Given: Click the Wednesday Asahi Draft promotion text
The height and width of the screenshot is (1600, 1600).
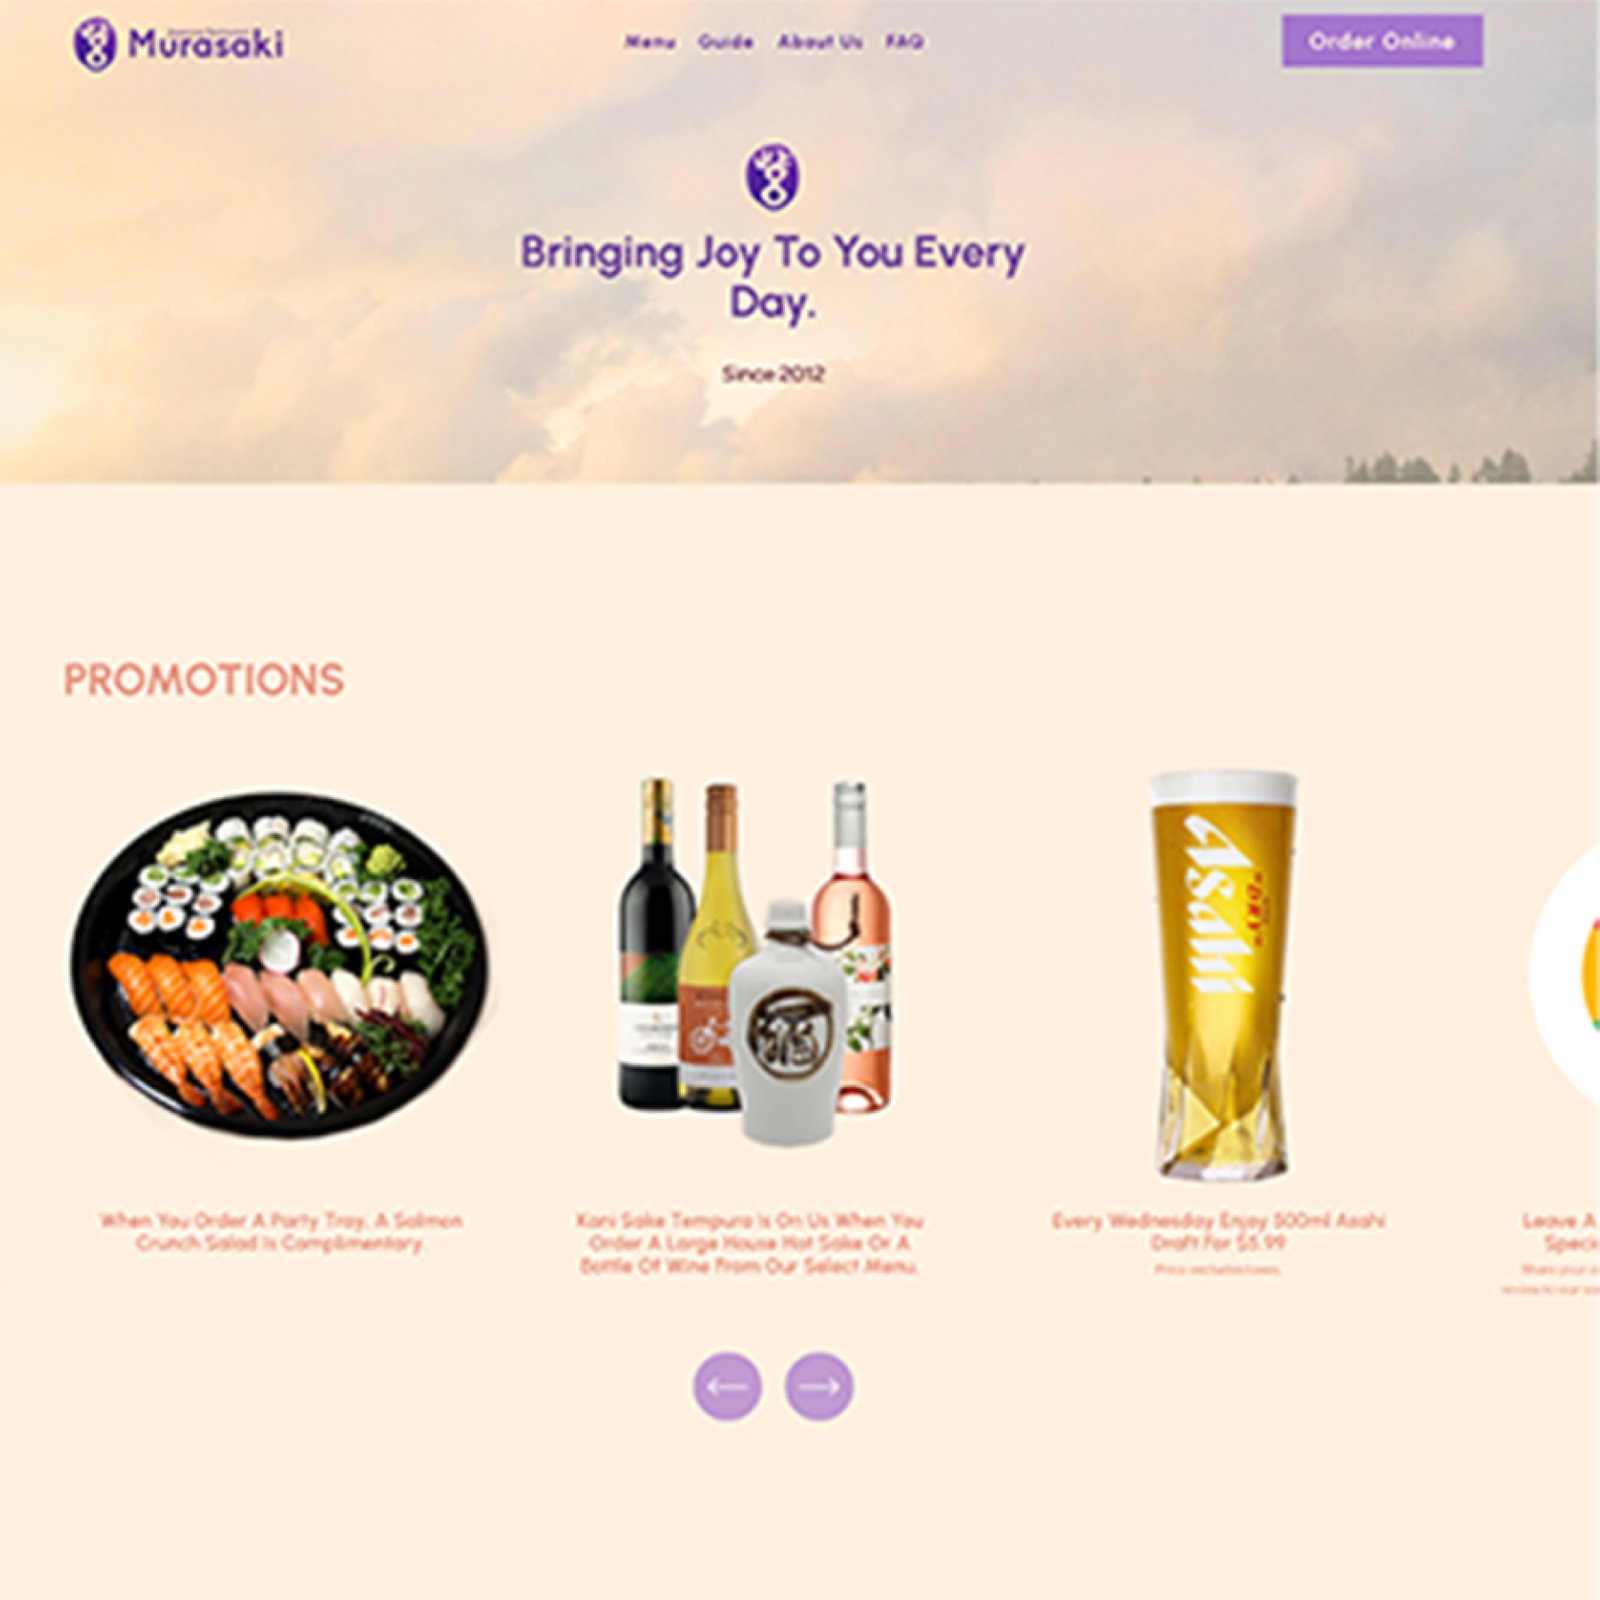Looking at the screenshot, I should point(1218,1232).
